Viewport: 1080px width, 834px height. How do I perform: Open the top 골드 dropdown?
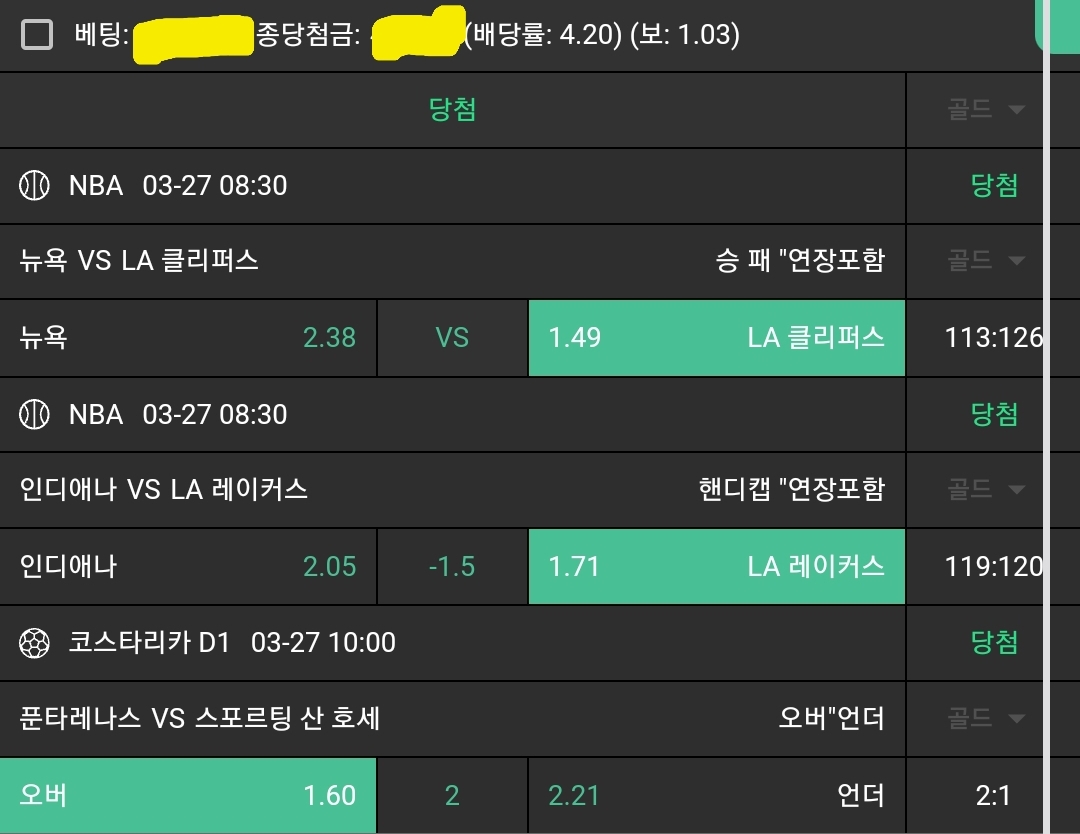[986, 110]
